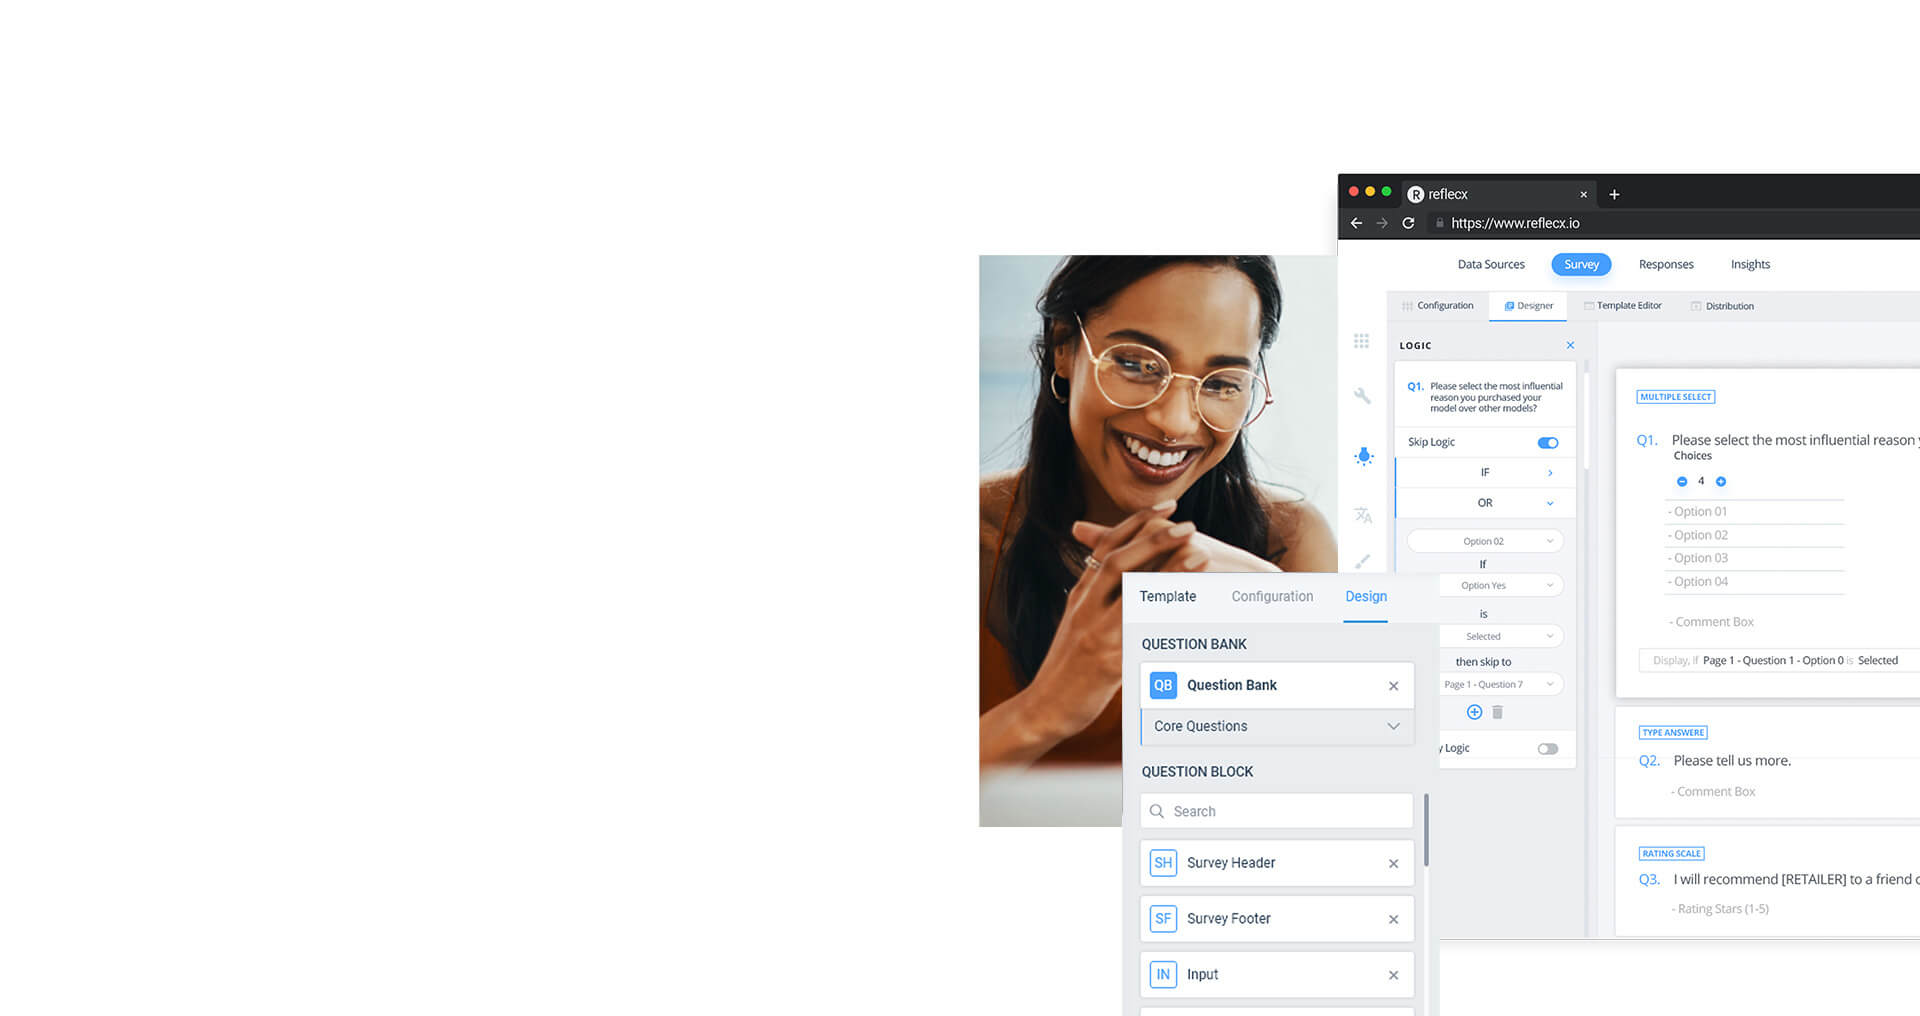Collapse the OR condition row
Viewport: 1920px width, 1016px height.
[x=1486, y=503]
